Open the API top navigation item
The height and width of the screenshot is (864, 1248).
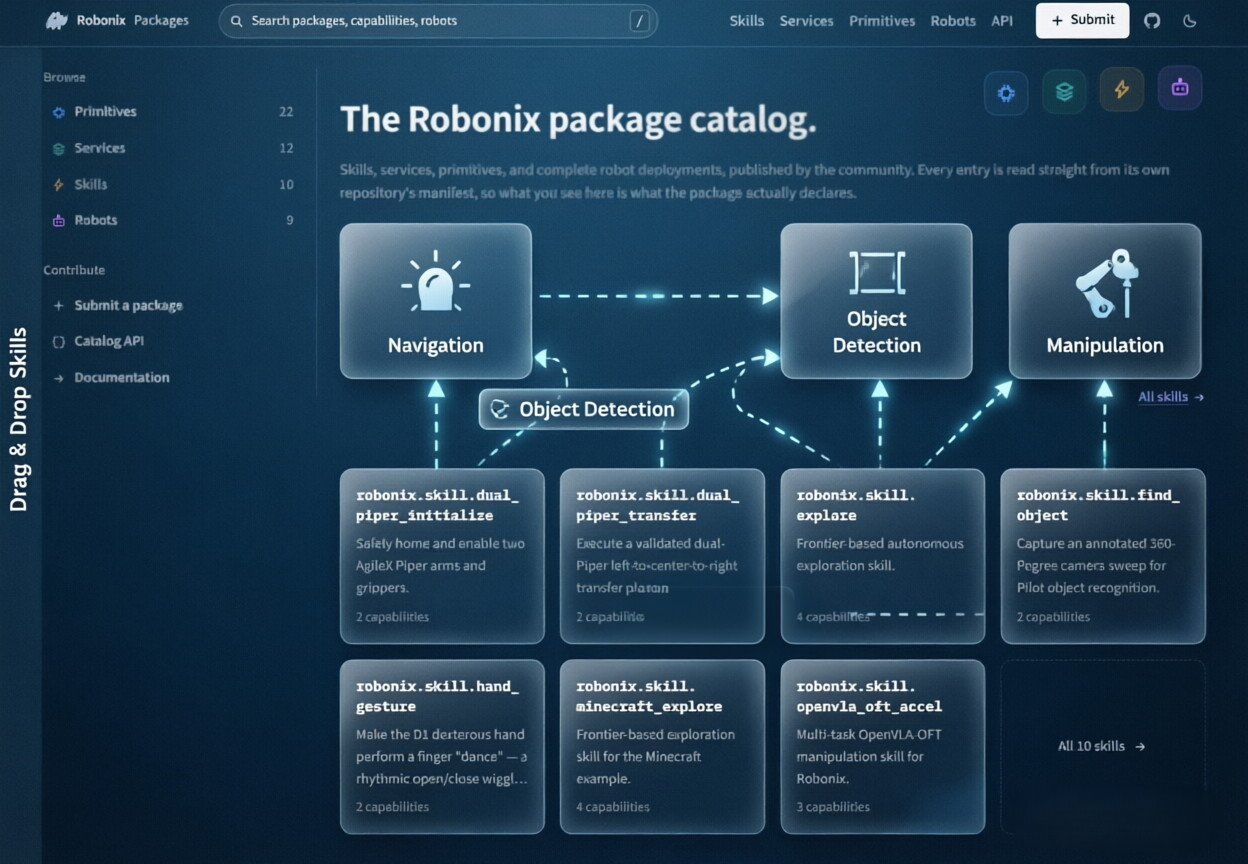[x=1002, y=20]
